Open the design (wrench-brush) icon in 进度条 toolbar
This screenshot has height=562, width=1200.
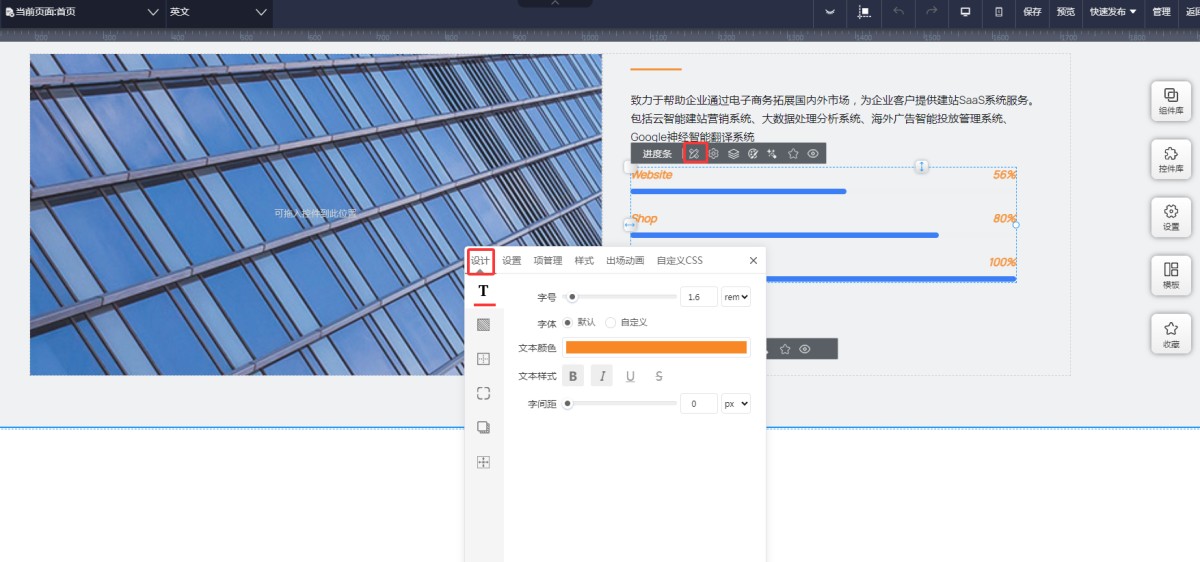(x=694, y=154)
